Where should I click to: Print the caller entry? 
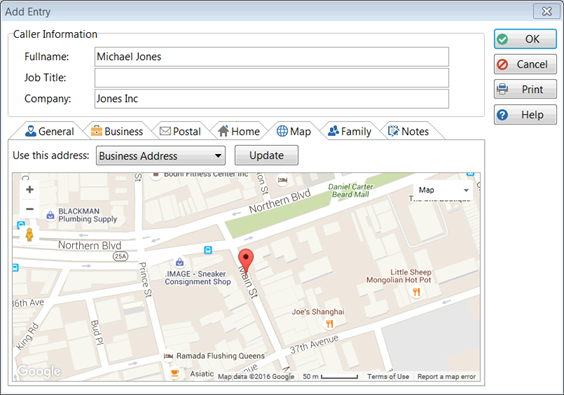pyautogui.click(x=525, y=89)
